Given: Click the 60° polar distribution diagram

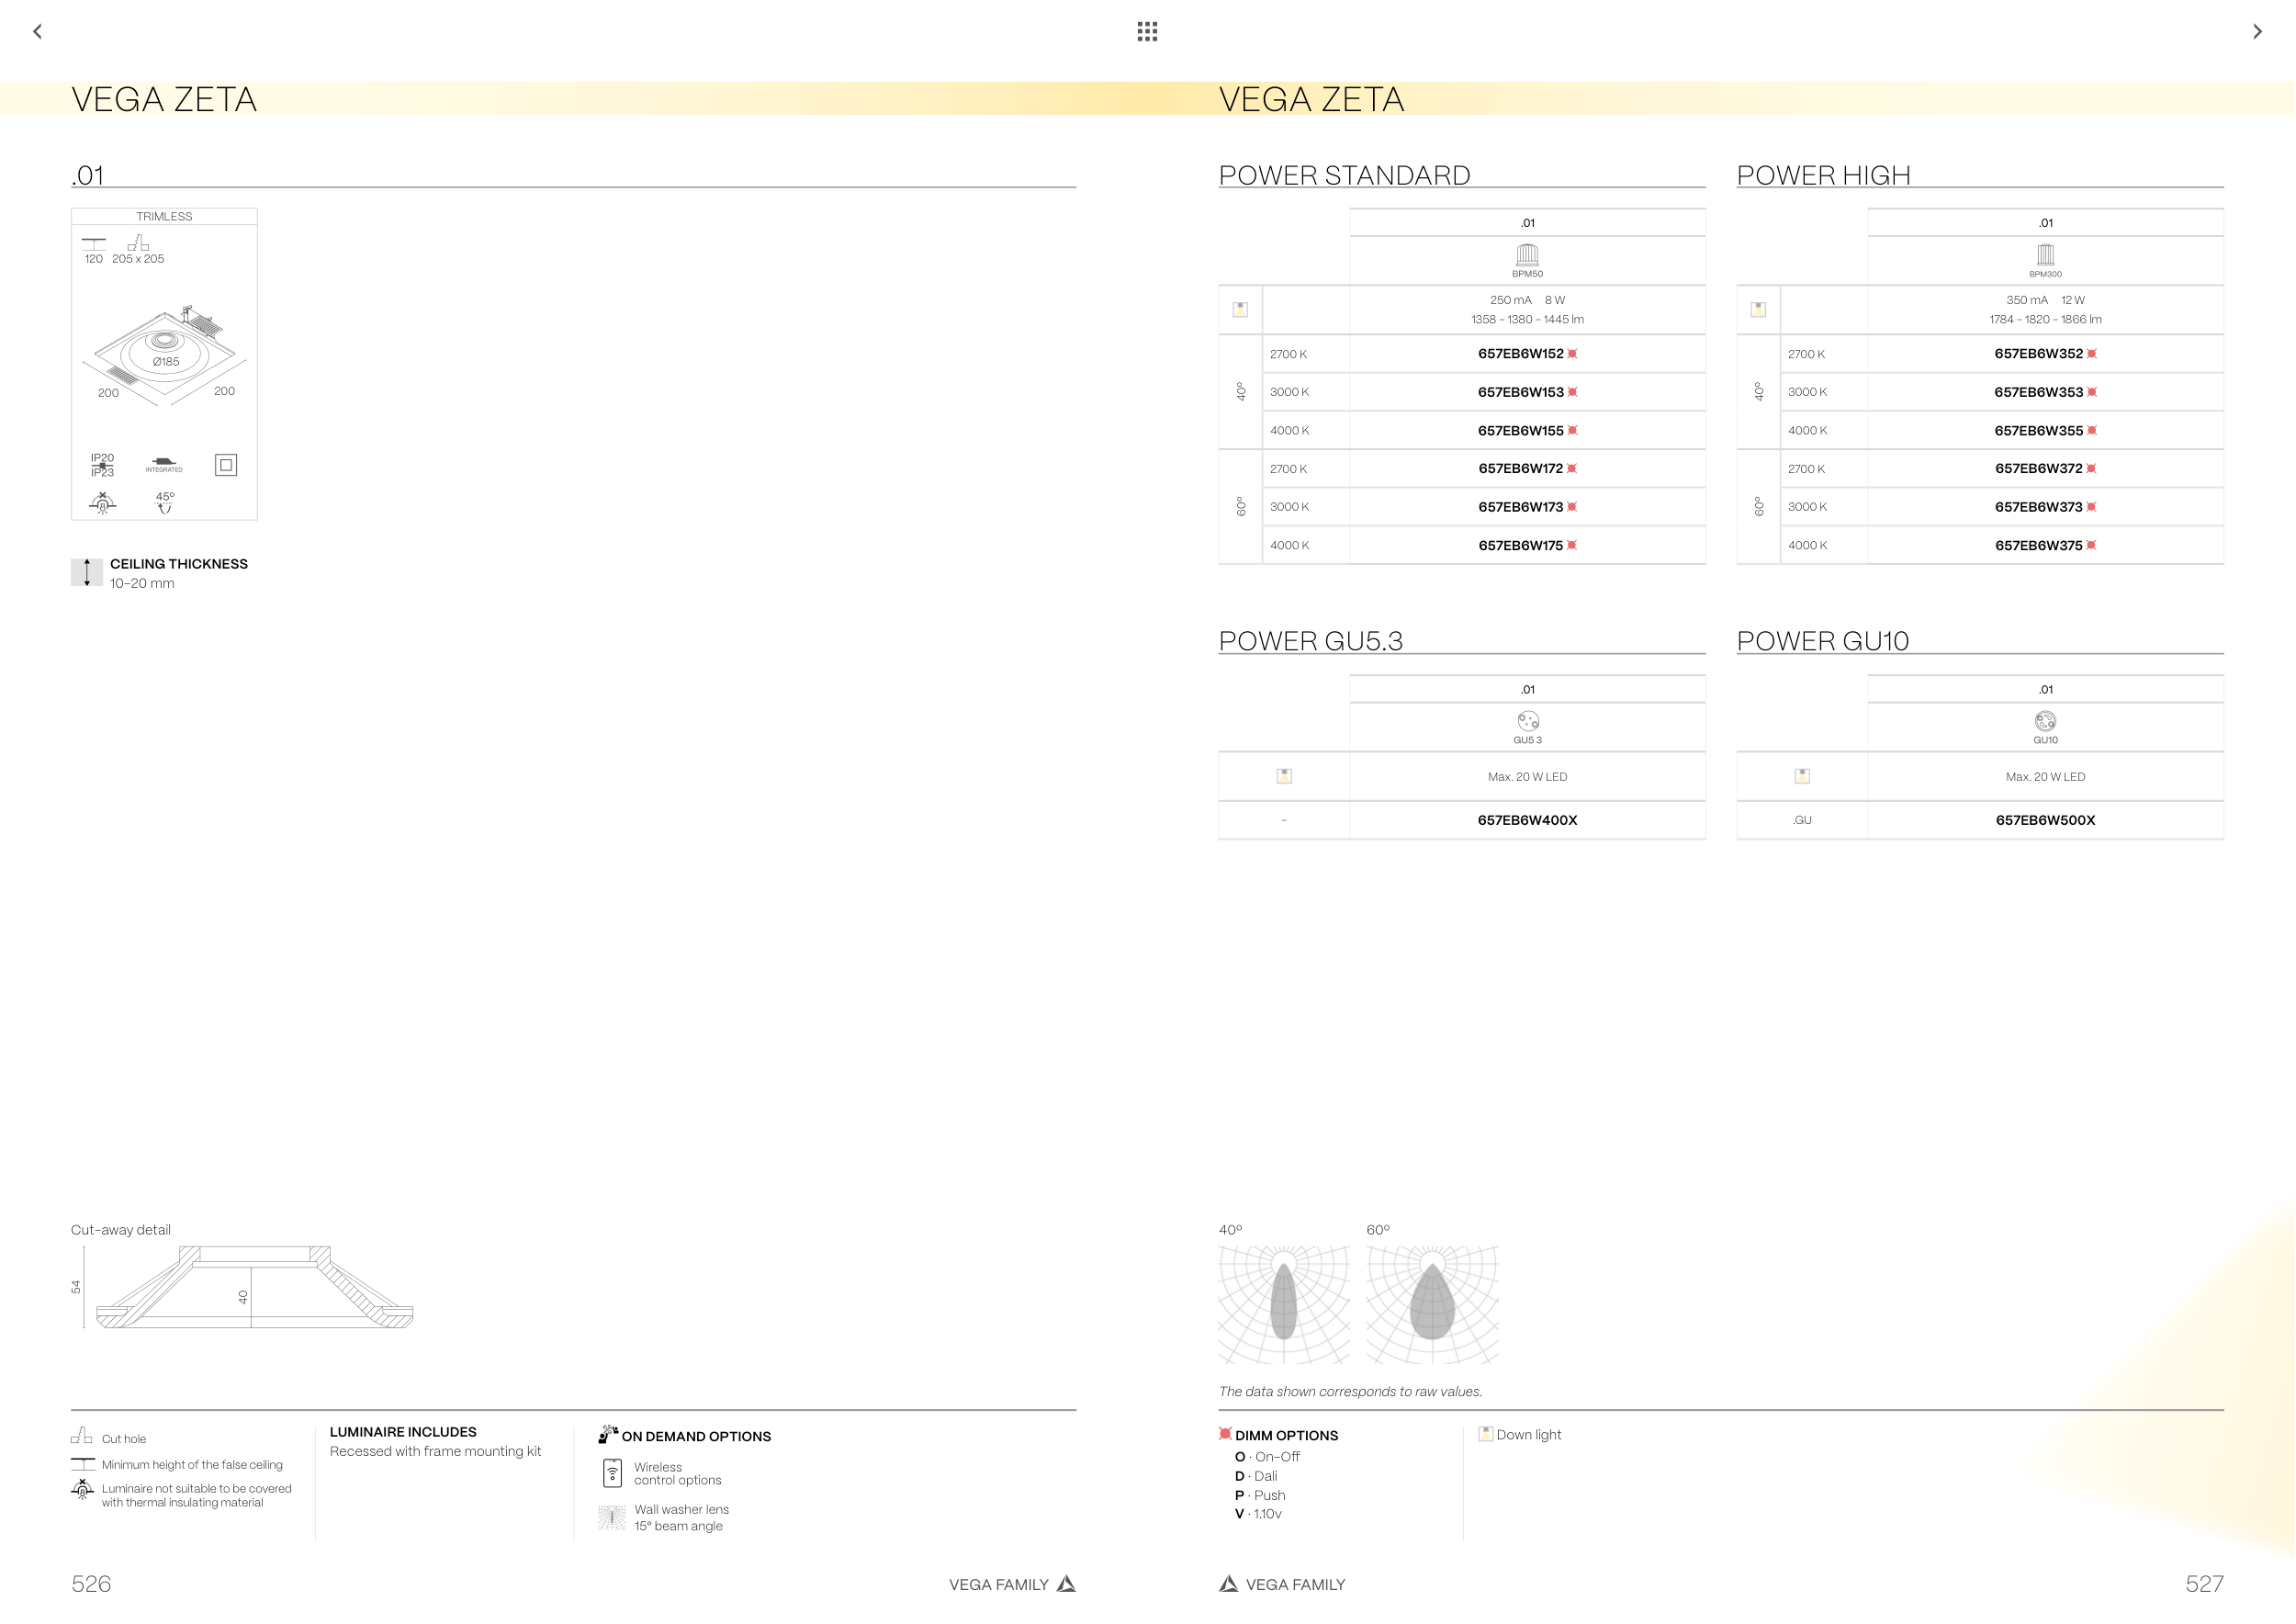Looking at the screenshot, I should pos(1432,1304).
